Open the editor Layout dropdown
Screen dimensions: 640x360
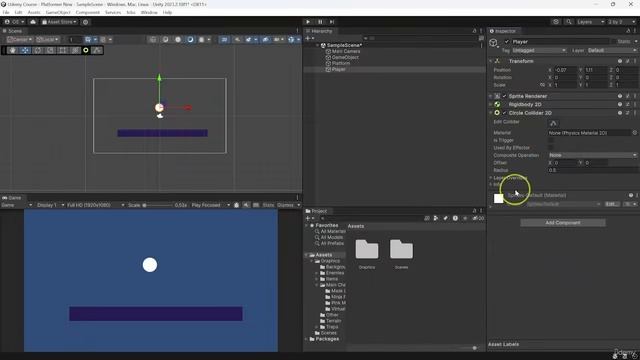[x=622, y=22]
